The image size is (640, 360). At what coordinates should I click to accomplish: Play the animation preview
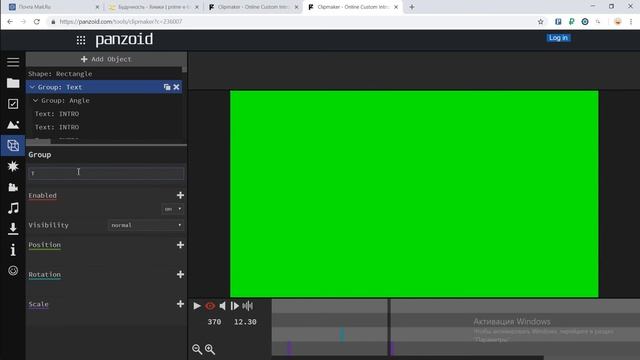point(197,306)
